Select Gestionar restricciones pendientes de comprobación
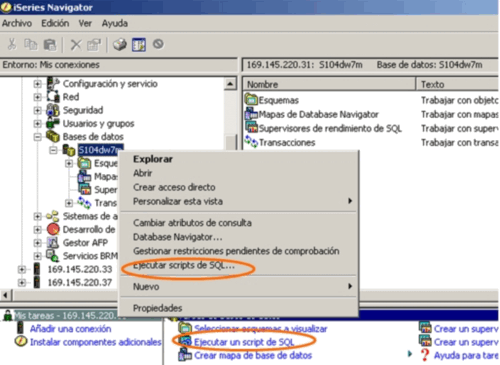This screenshot has width=500, height=365. [x=239, y=251]
